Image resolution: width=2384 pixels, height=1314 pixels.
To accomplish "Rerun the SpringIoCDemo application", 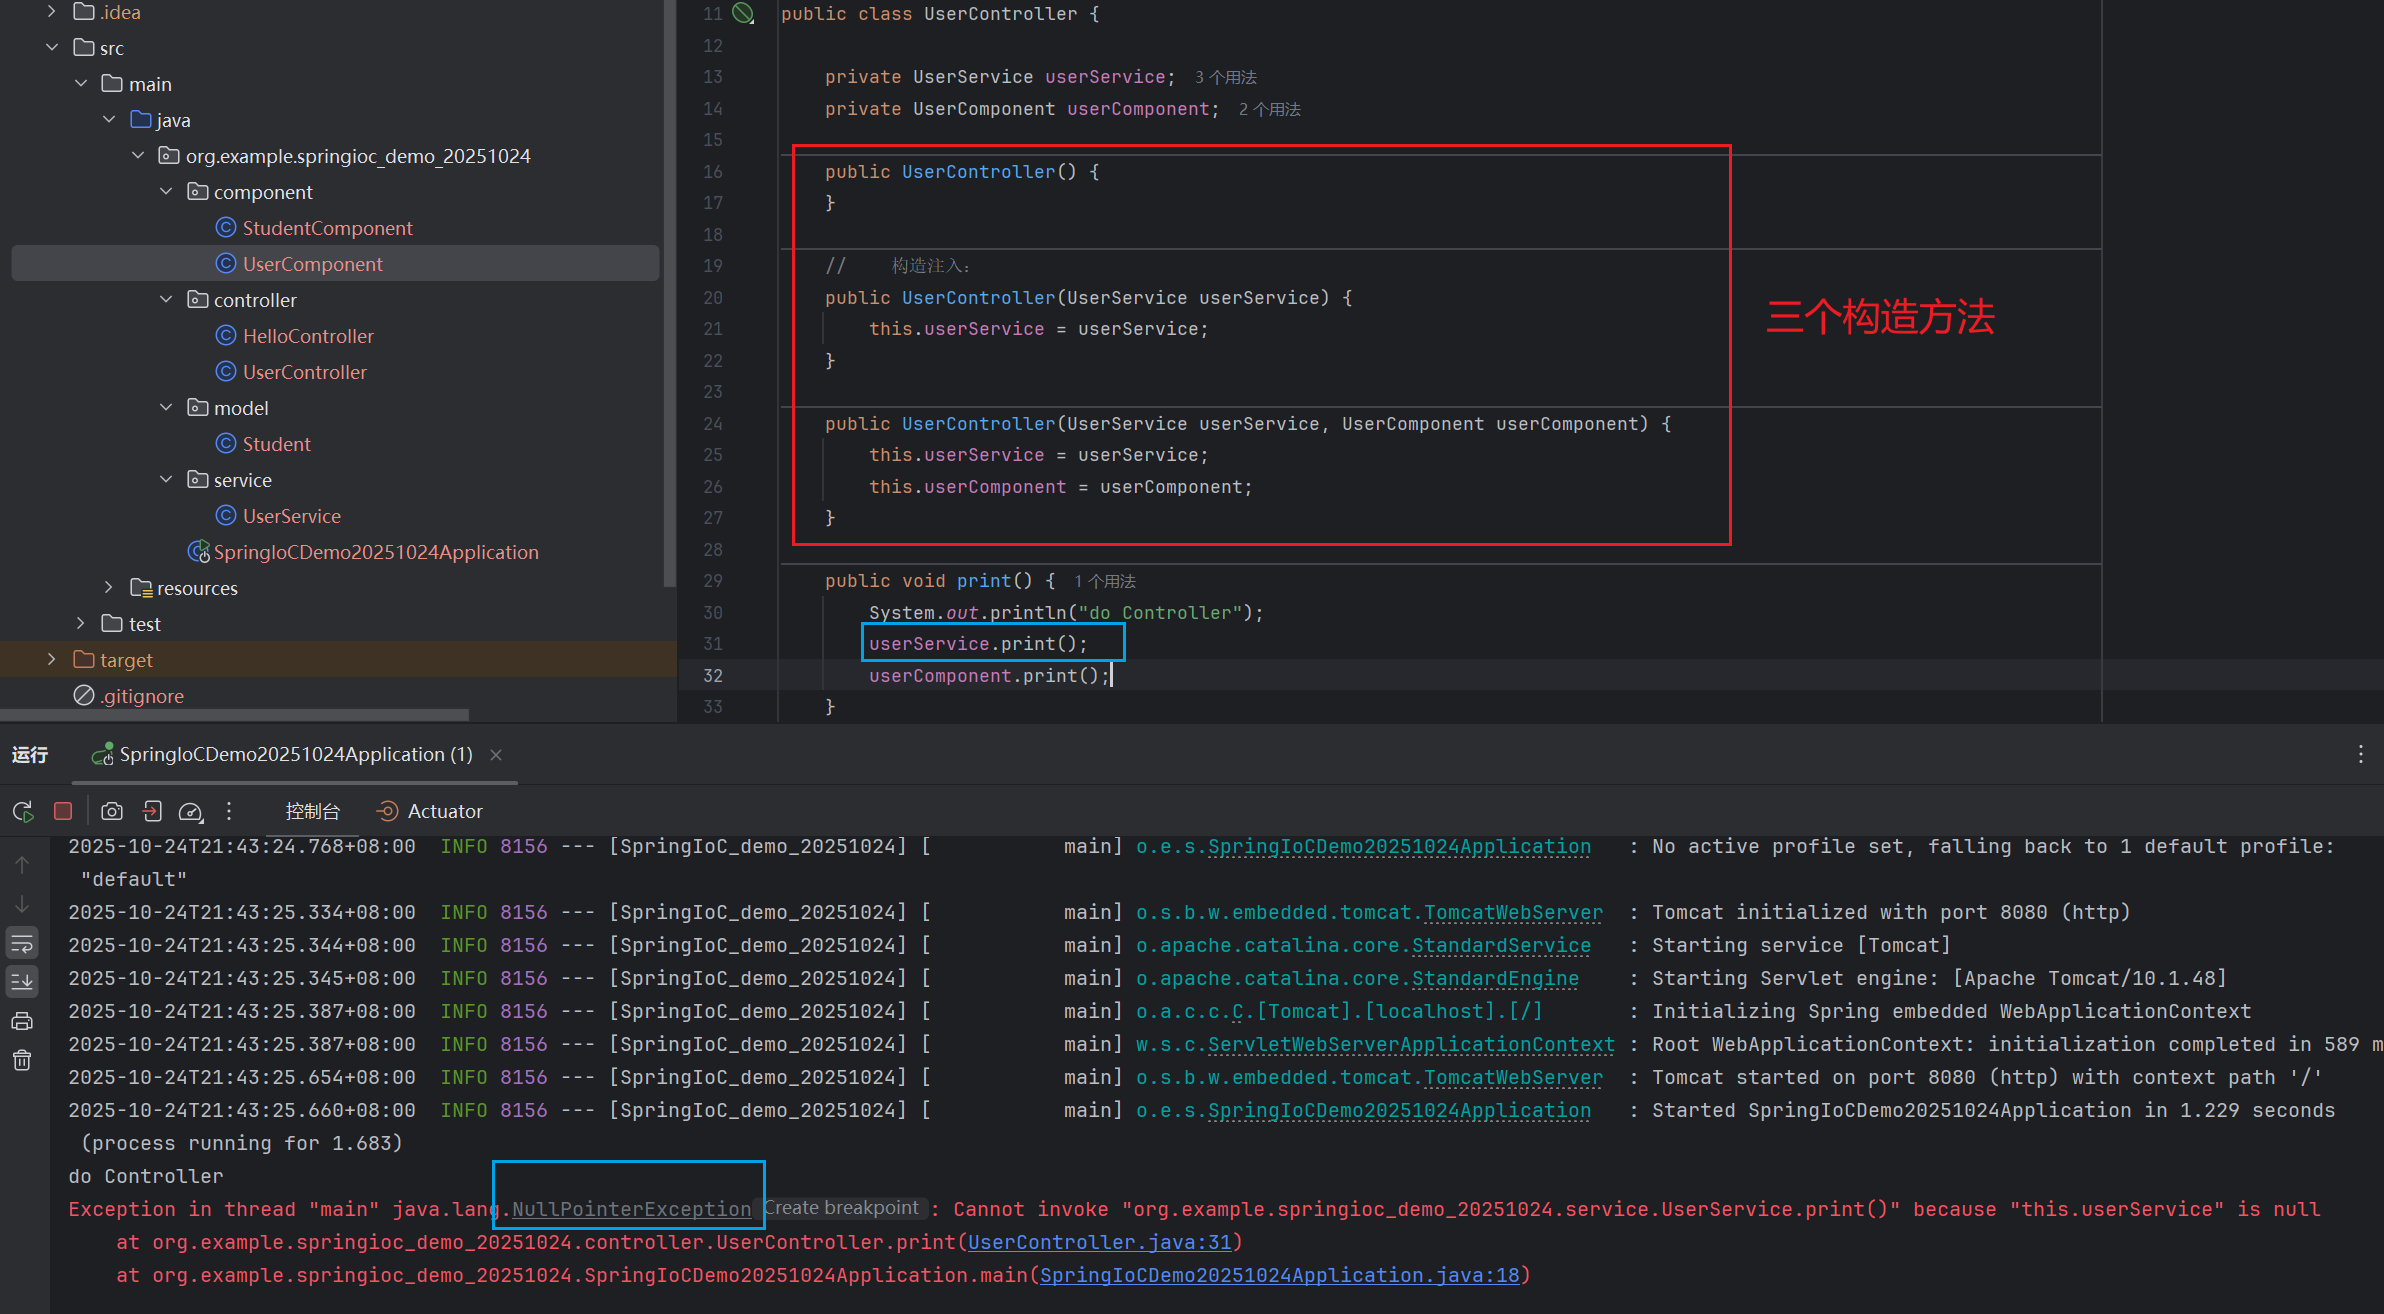I will [23, 811].
